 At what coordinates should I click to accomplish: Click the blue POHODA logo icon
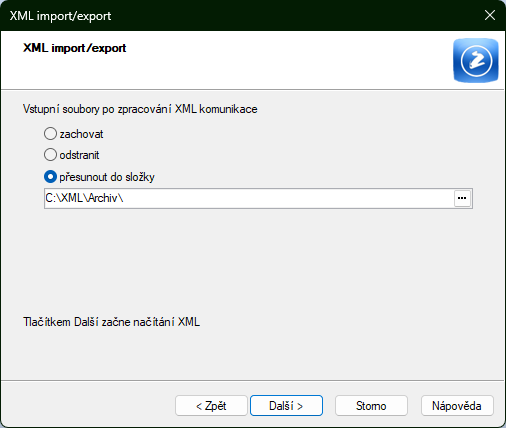[x=476, y=60]
